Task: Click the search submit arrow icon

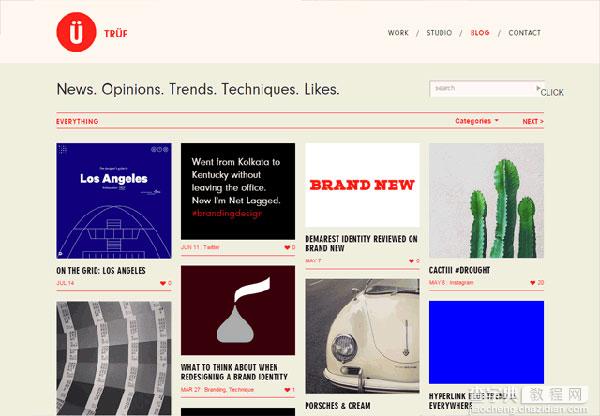Action: [x=538, y=88]
